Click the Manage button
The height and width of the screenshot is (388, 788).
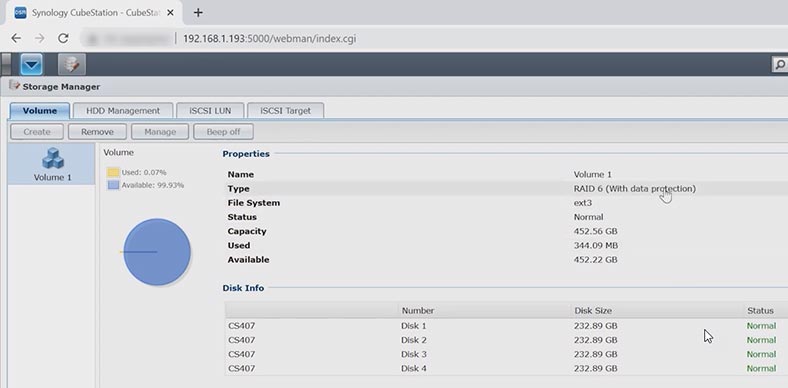[160, 132]
